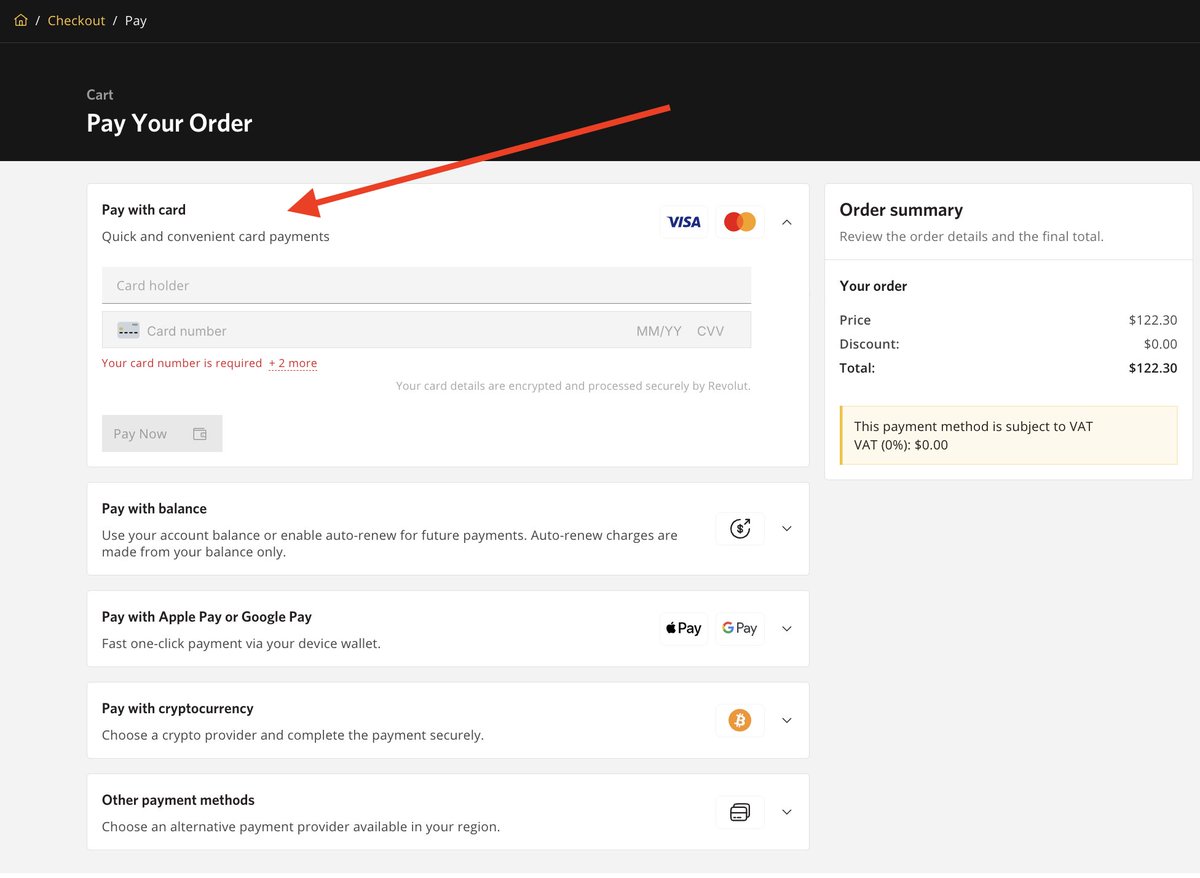
Task: Click the VAT (0%): $0.00 notice
Action: pyautogui.click(x=901, y=445)
